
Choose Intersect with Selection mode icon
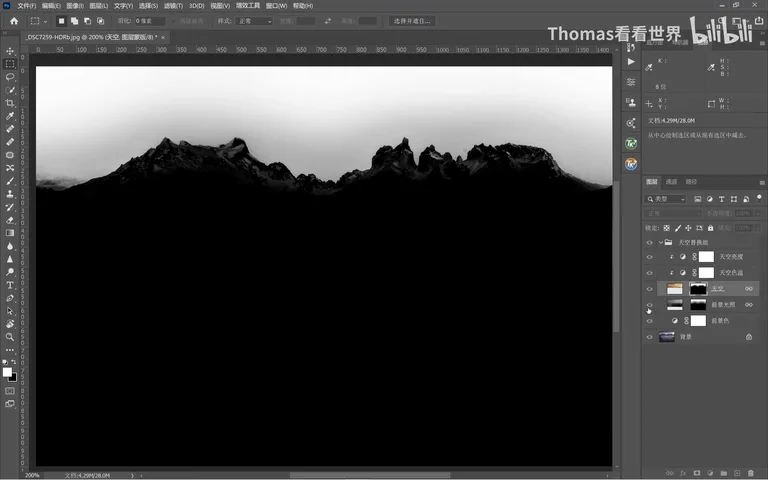point(100,21)
